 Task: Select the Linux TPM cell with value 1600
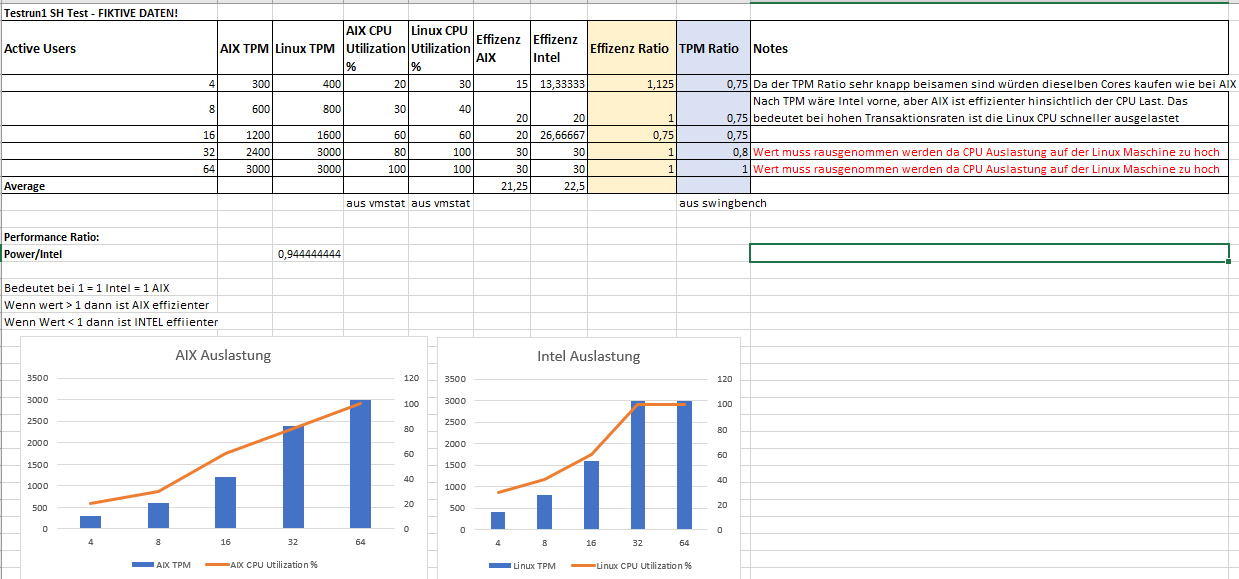click(x=307, y=135)
